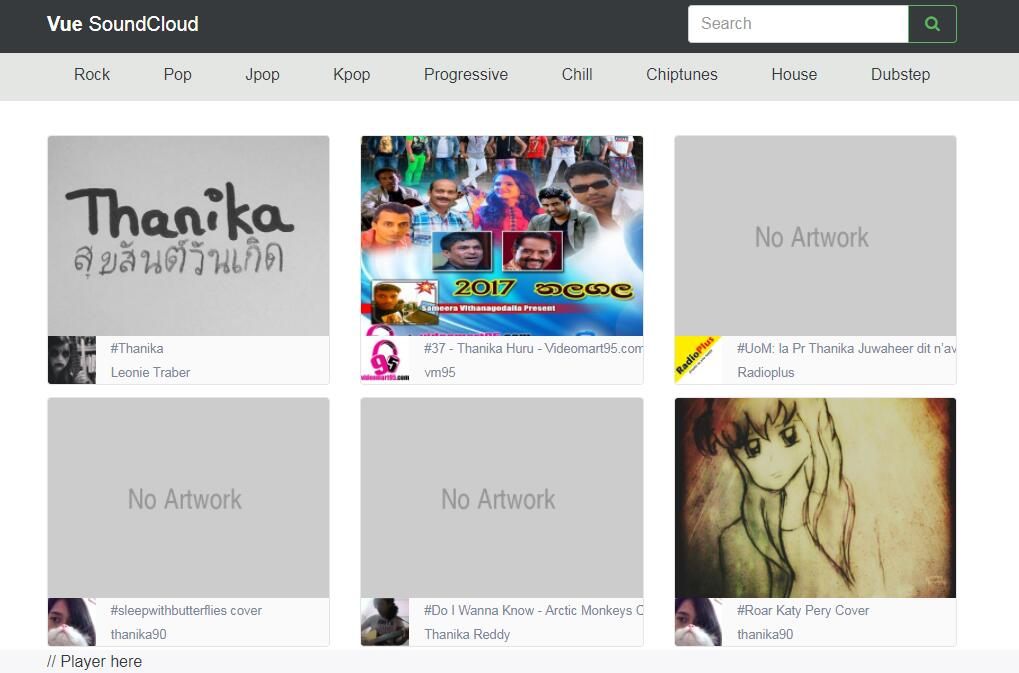Click Thanika Reddy's guitar avatar
This screenshot has height=673, width=1019.
pyautogui.click(x=385, y=622)
